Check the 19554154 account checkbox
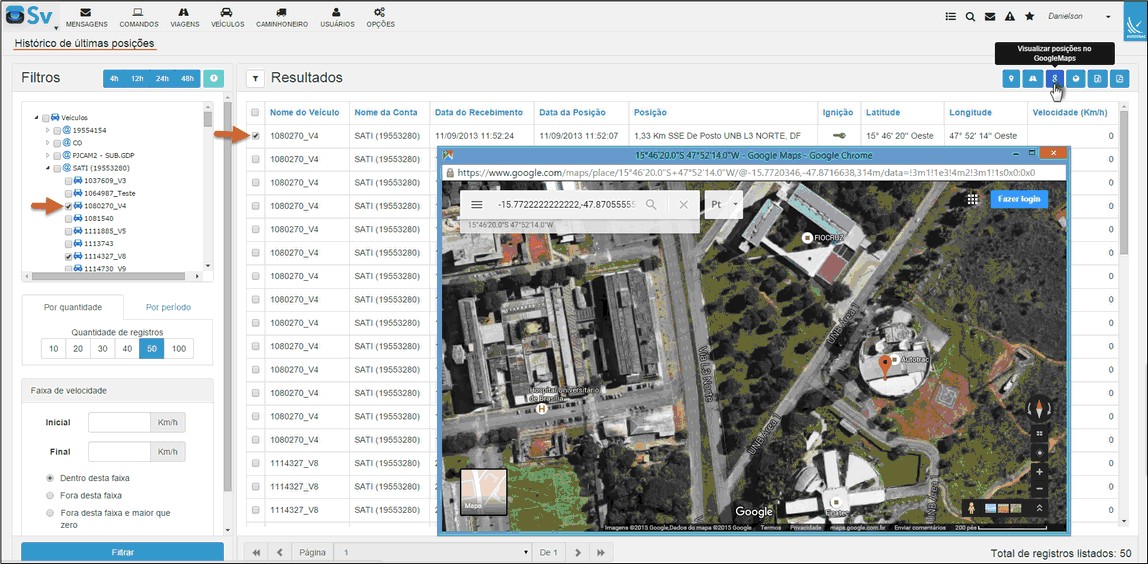Screen dimensions: 1148x564 click(x=56, y=130)
